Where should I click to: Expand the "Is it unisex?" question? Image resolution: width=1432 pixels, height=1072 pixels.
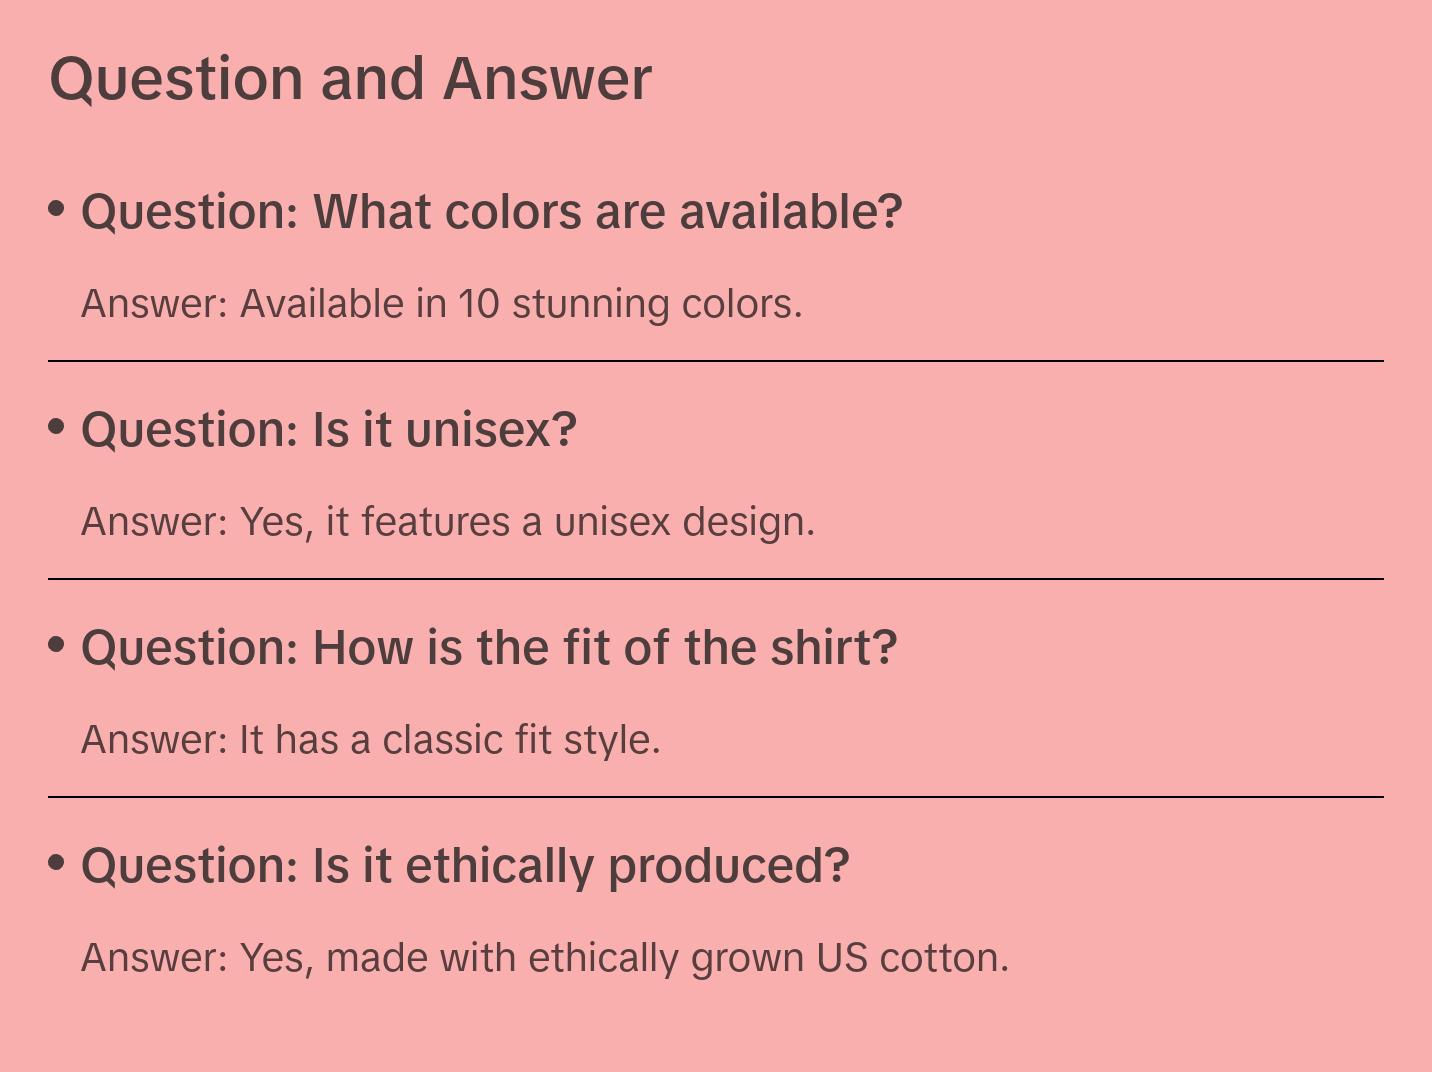pyautogui.click(x=329, y=430)
